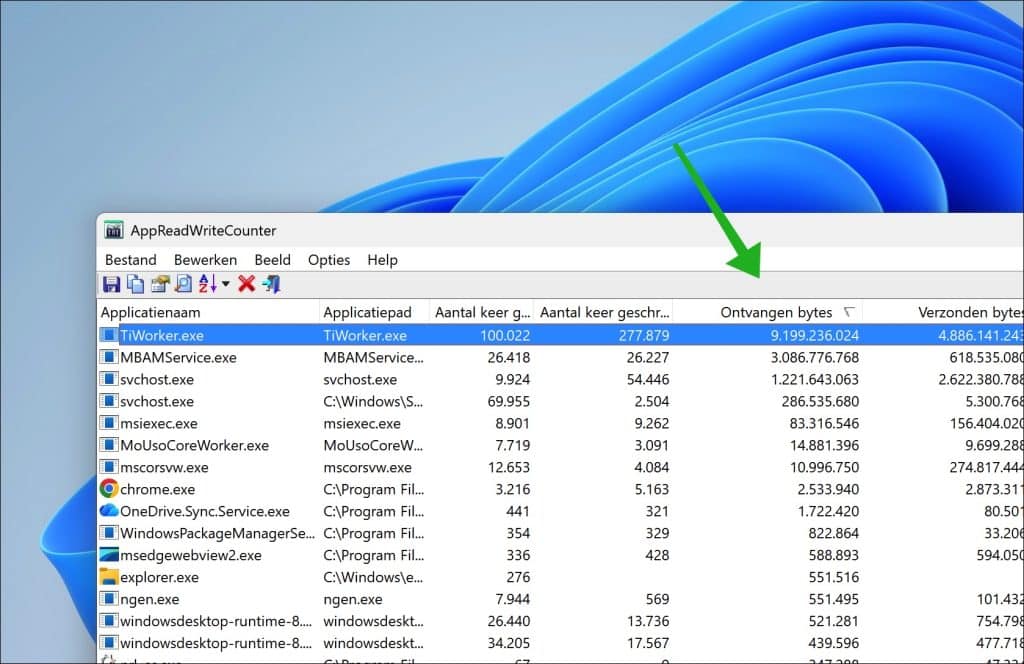The width and height of the screenshot is (1024, 664).
Task: Click the TiWorker.exe row icon
Action: [x=109, y=335]
